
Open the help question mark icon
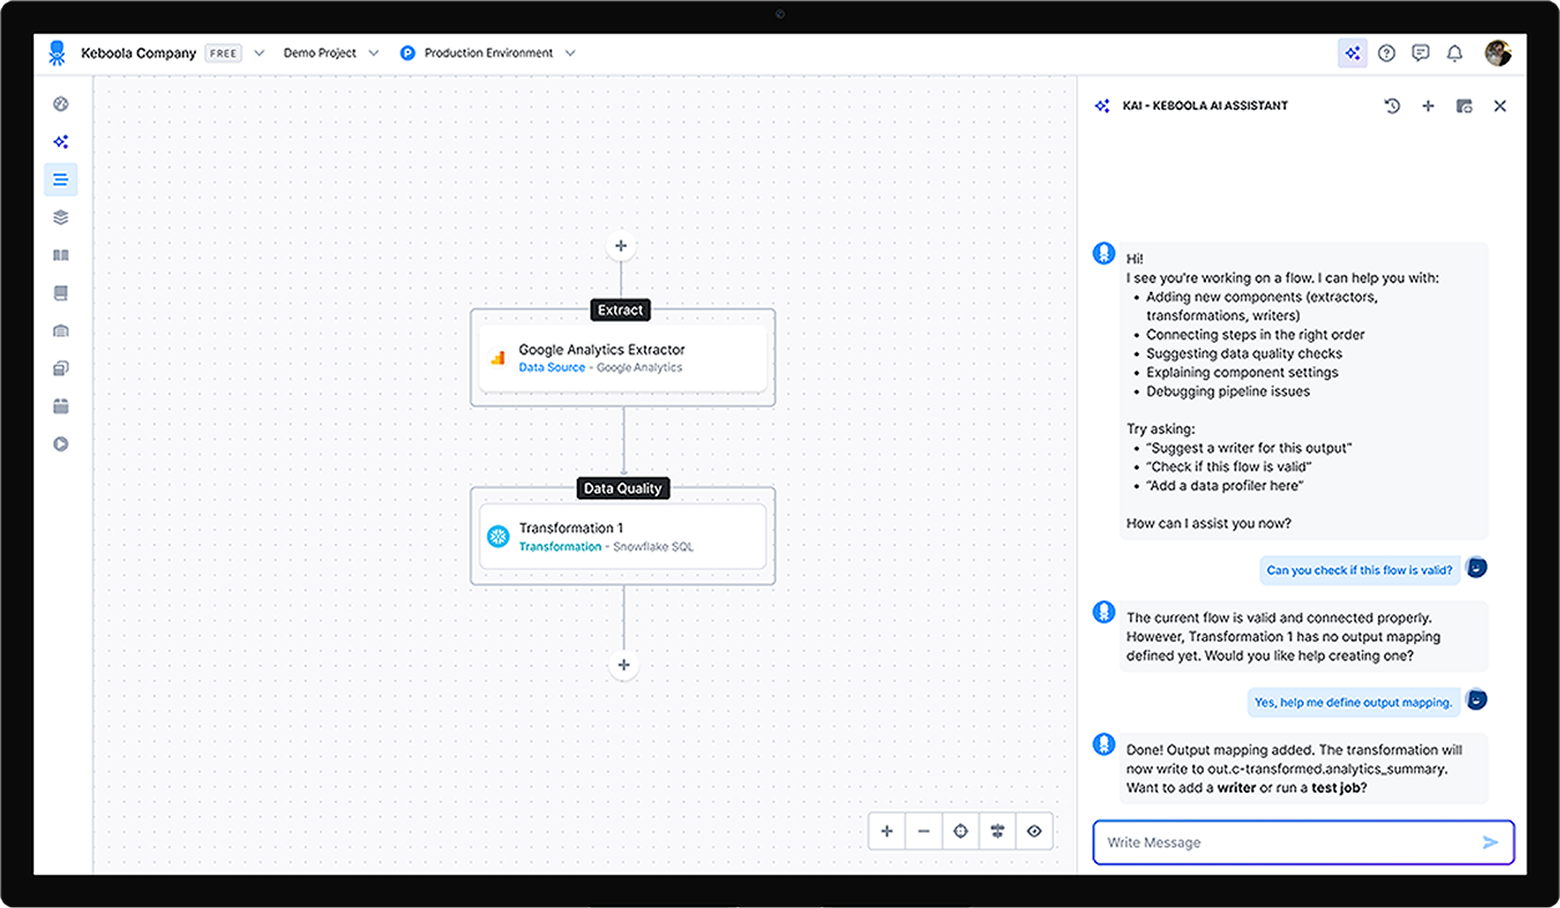1386,53
